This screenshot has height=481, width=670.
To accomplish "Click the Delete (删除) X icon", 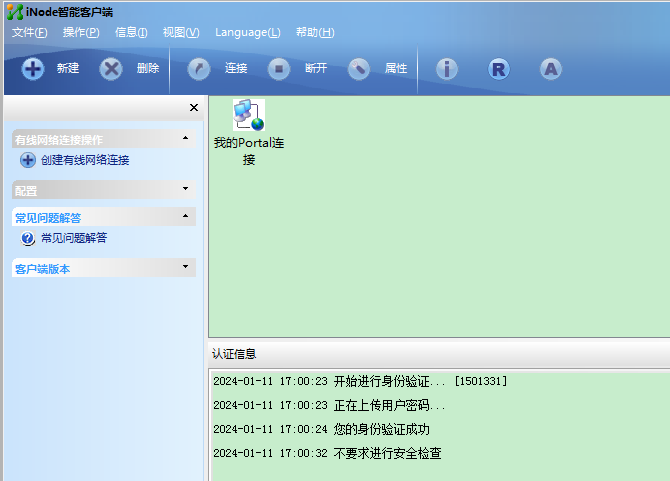I will pyautogui.click(x=111, y=69).
